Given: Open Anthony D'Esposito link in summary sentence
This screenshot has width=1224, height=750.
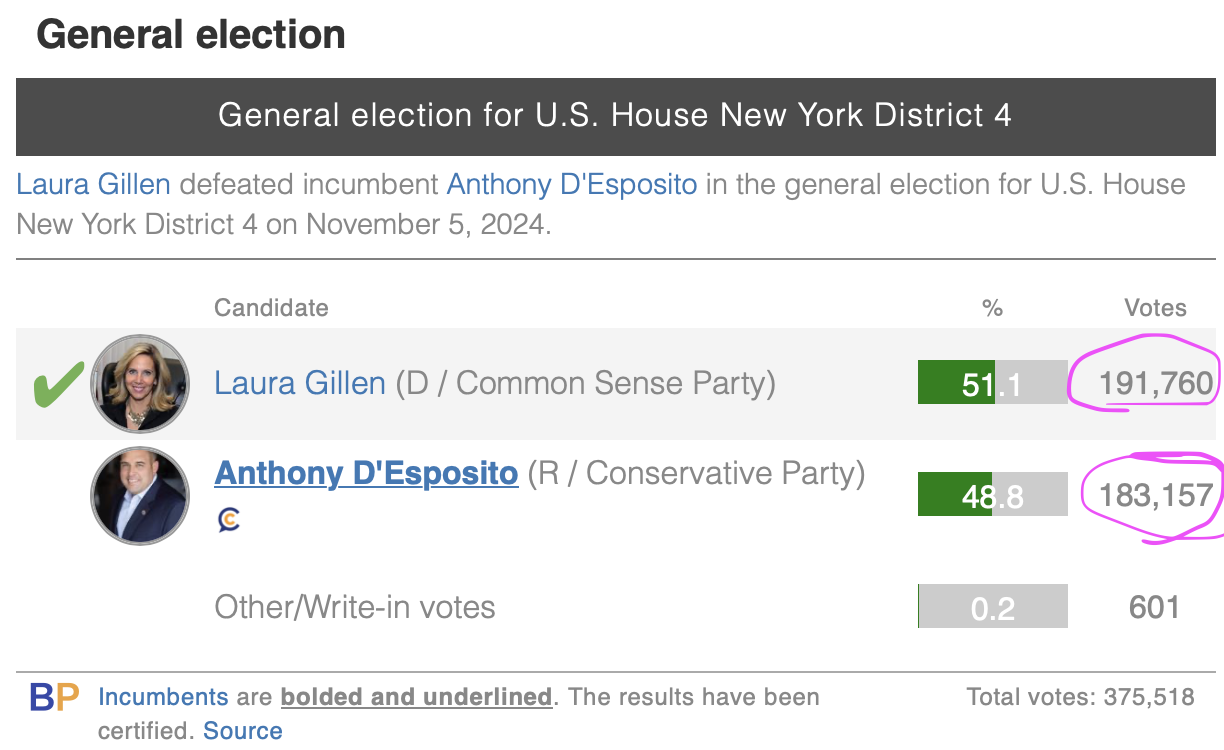Looking at the screenshot, I should coord(575,185).
